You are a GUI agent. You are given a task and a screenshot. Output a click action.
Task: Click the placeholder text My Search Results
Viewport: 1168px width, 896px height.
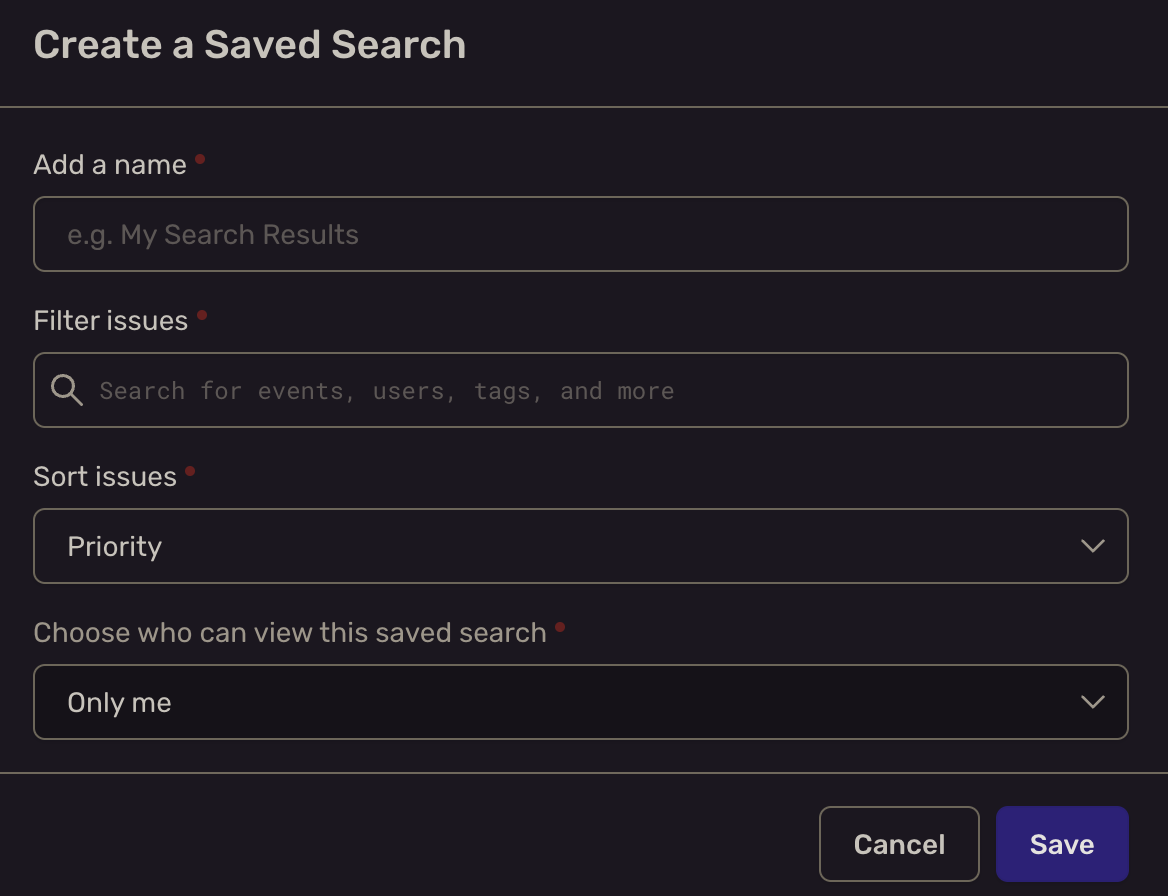pyautogui.click(x=213, y=234)
